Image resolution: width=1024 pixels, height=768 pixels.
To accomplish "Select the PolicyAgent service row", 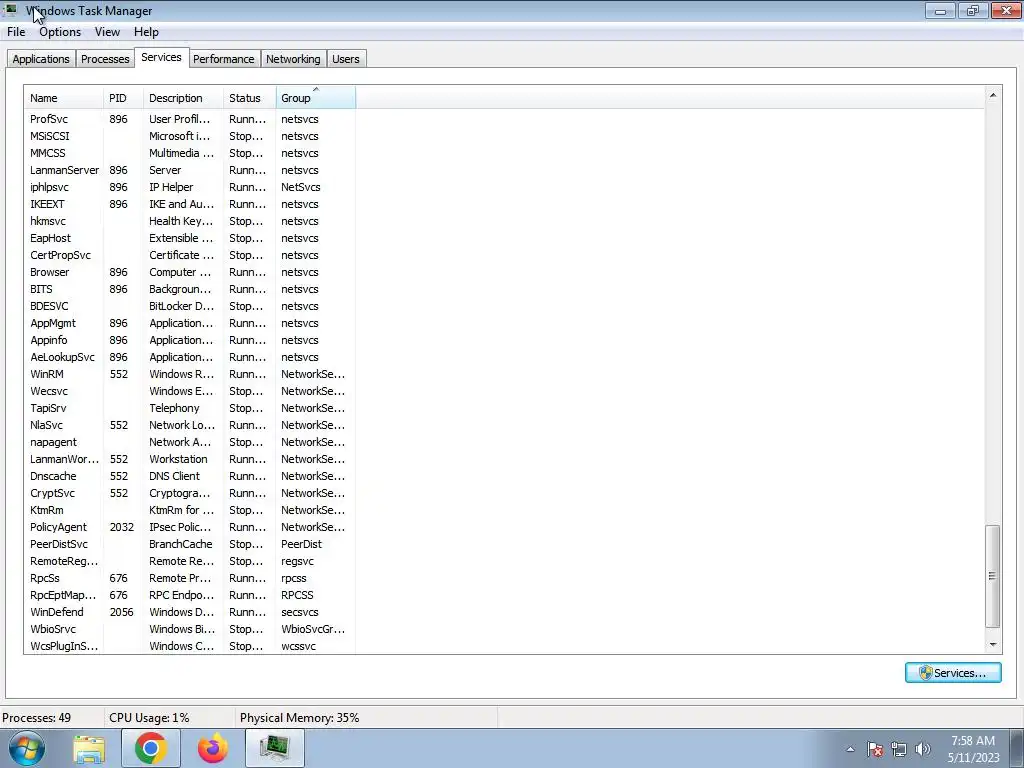I will pos(190,526).
